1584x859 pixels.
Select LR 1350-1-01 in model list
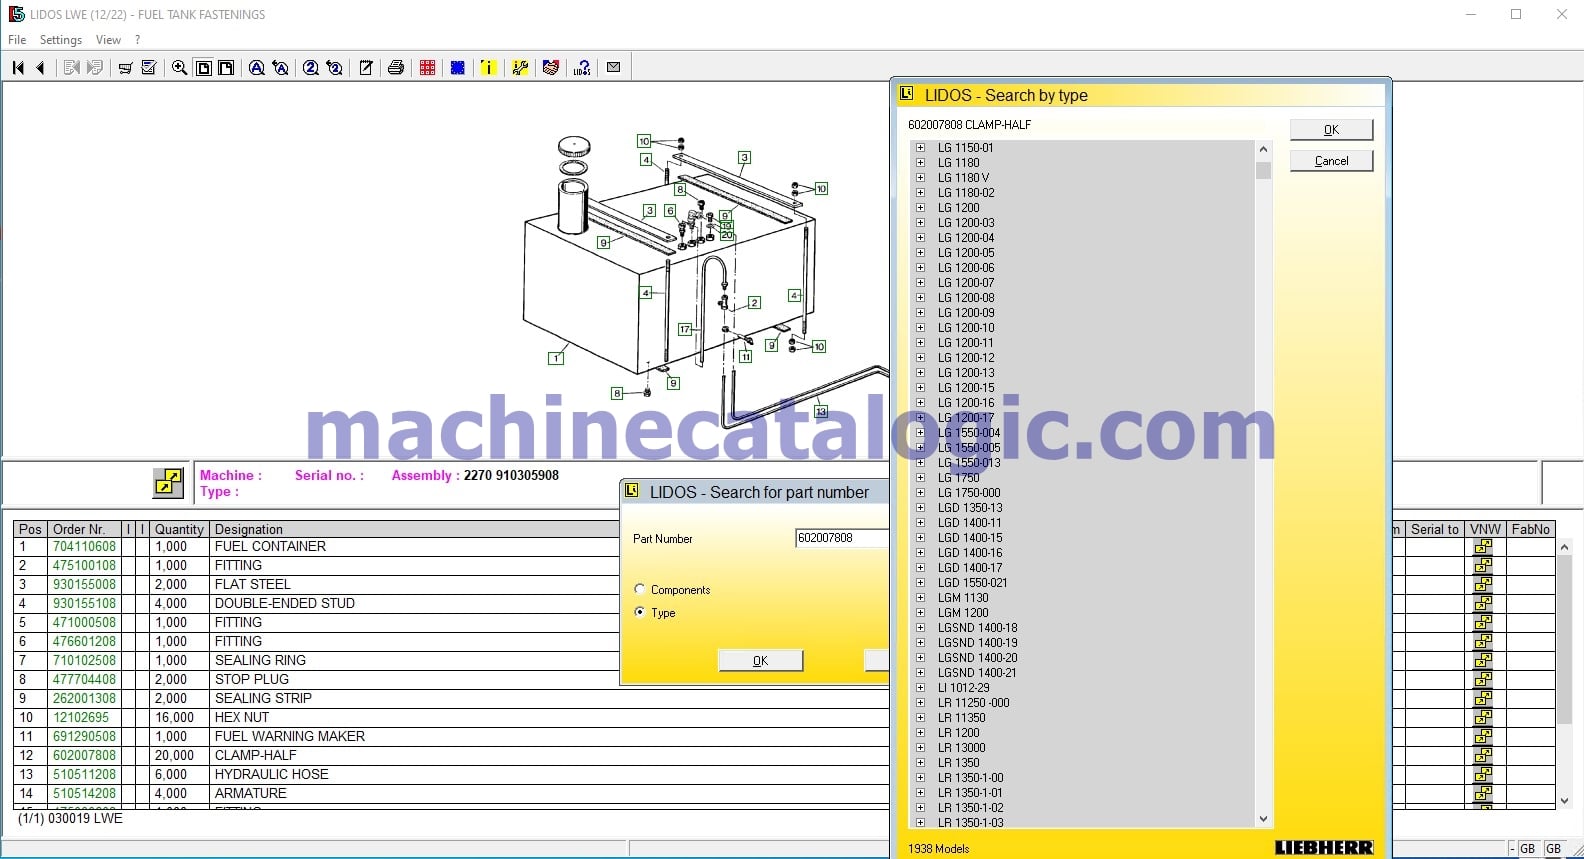click(x=970, y=793)
